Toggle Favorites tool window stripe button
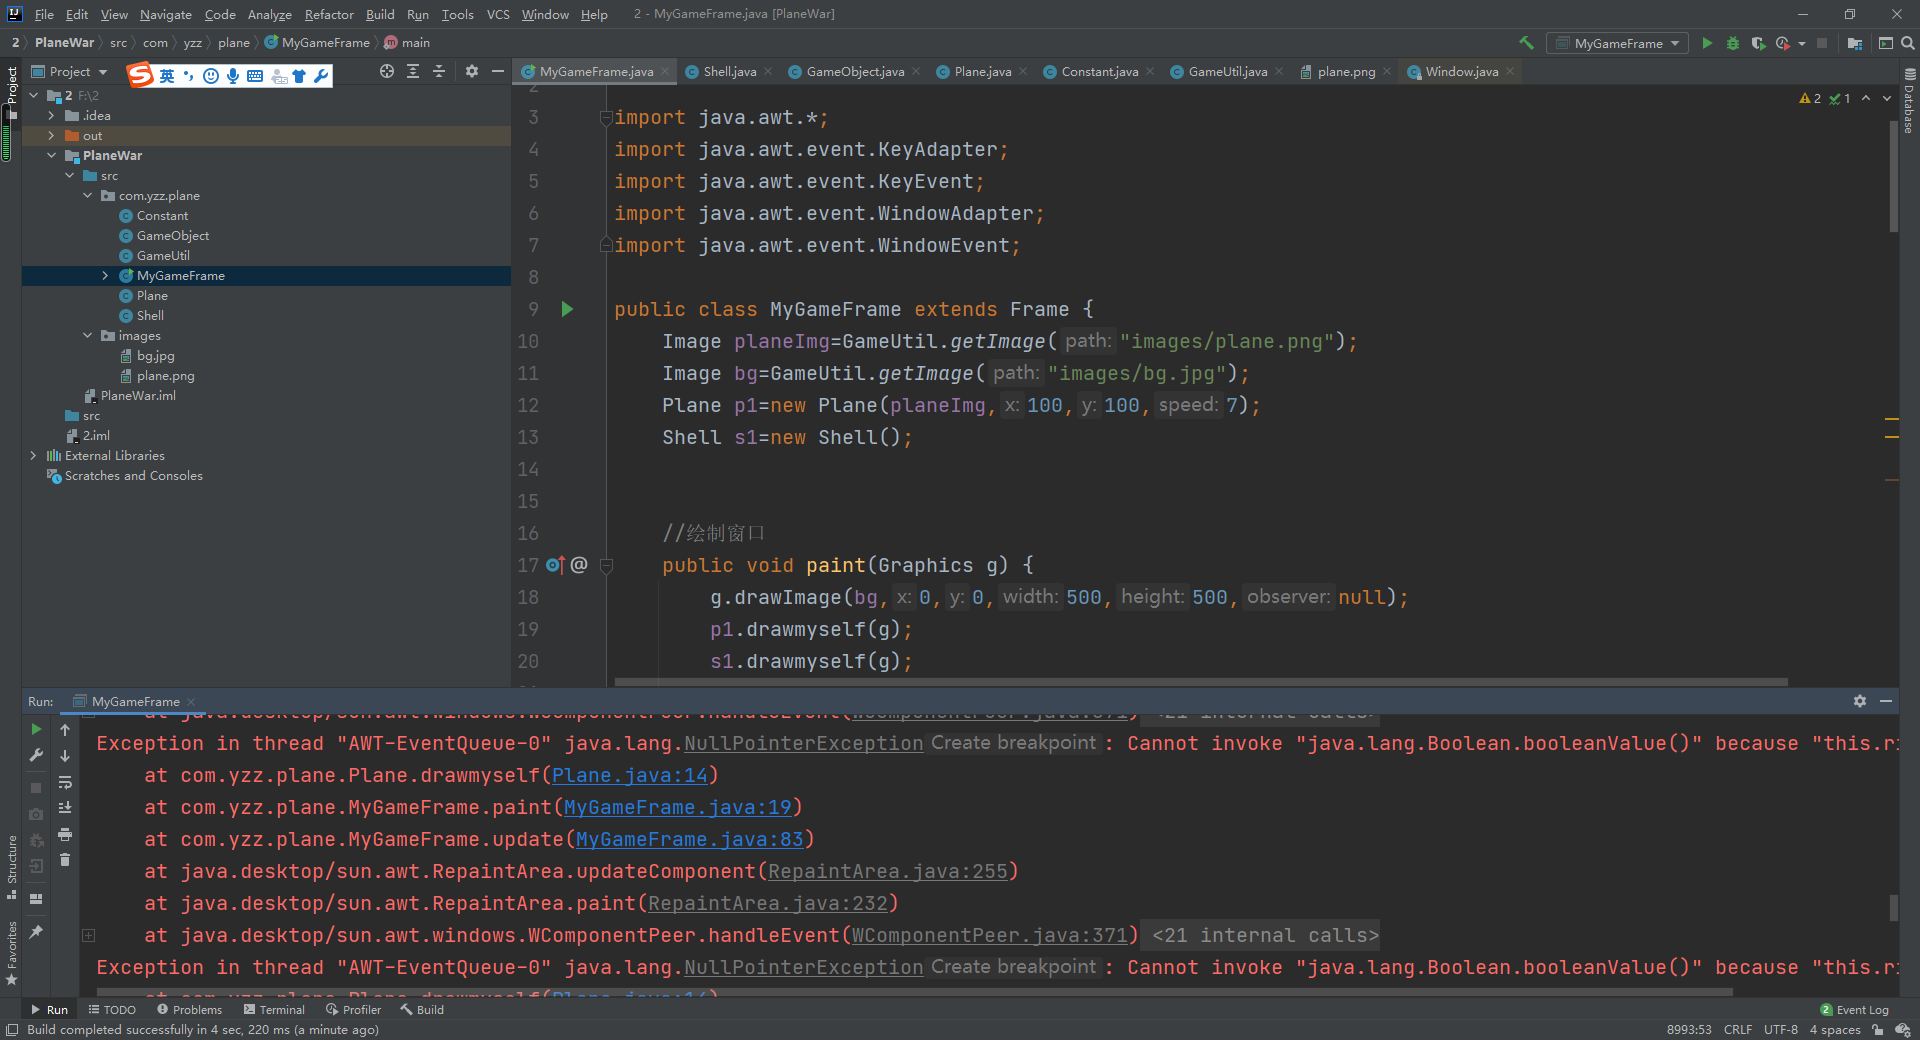 coord(11,952)
